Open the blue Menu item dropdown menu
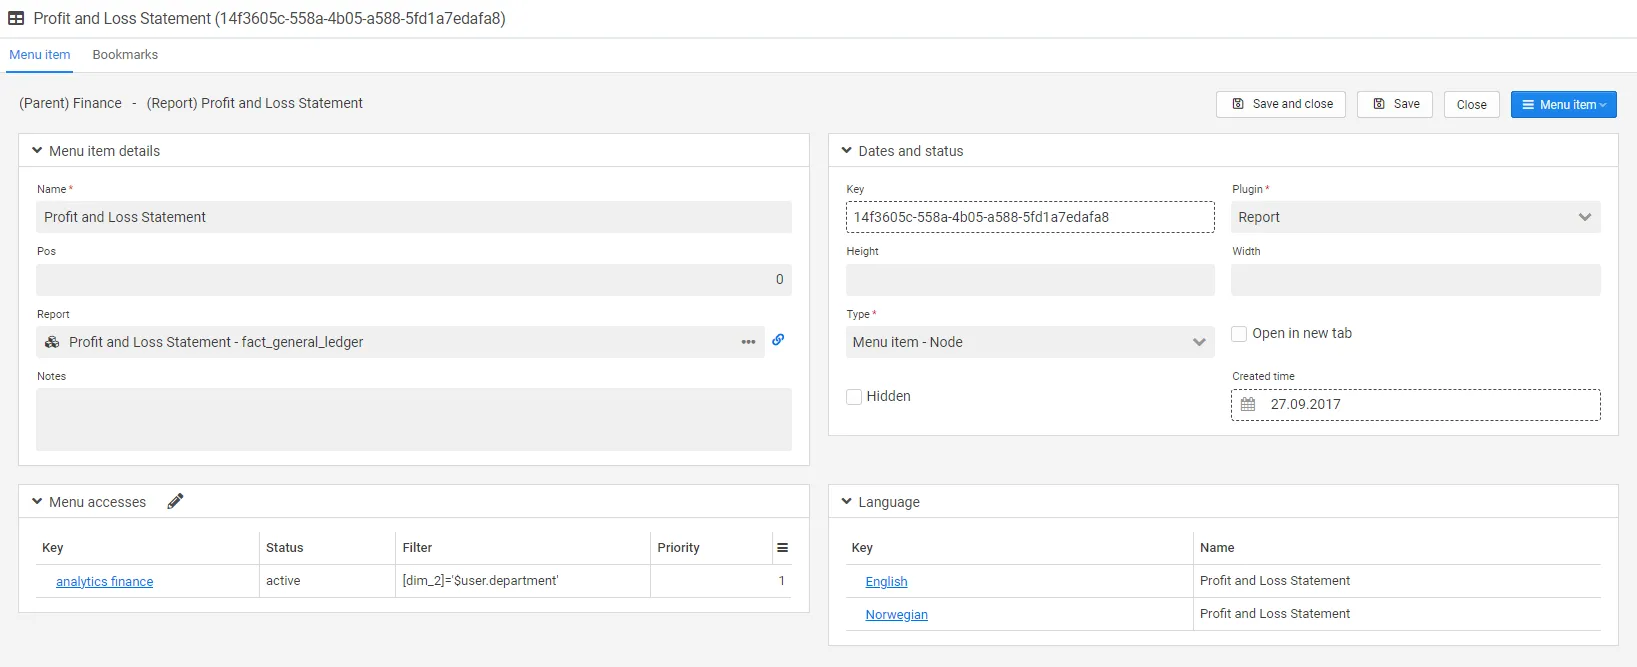Image resolution: width=1637 pixels, height=667 pixels. click(1563, 105)
